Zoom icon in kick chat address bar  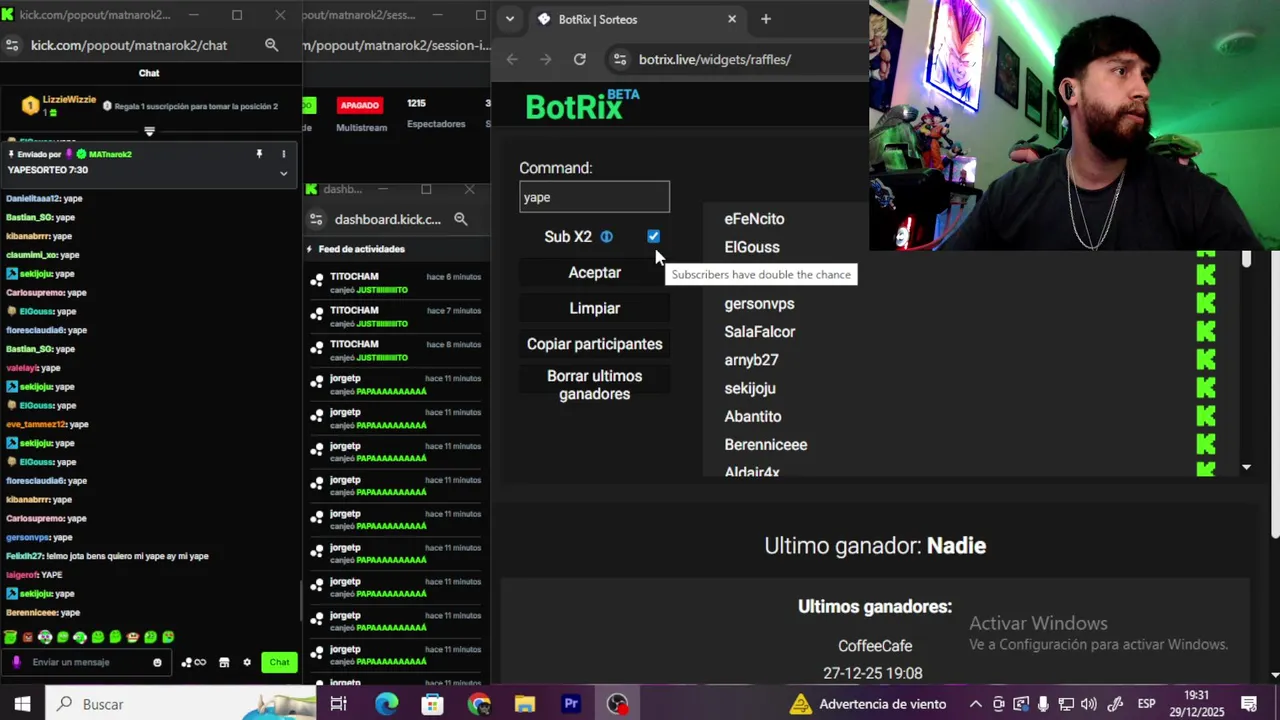click(x=271, y=45)
